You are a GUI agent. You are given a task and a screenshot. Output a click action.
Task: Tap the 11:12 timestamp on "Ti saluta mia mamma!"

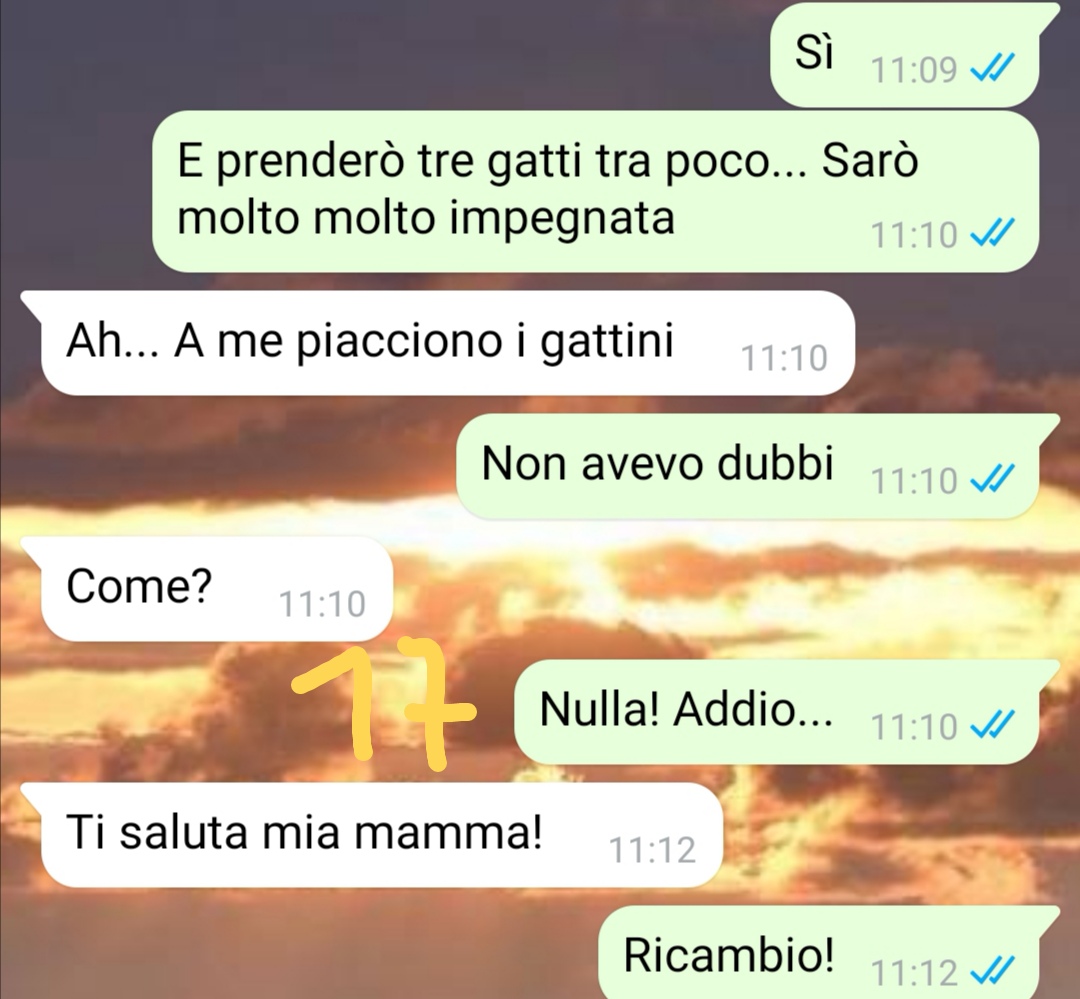coord(652,850)
